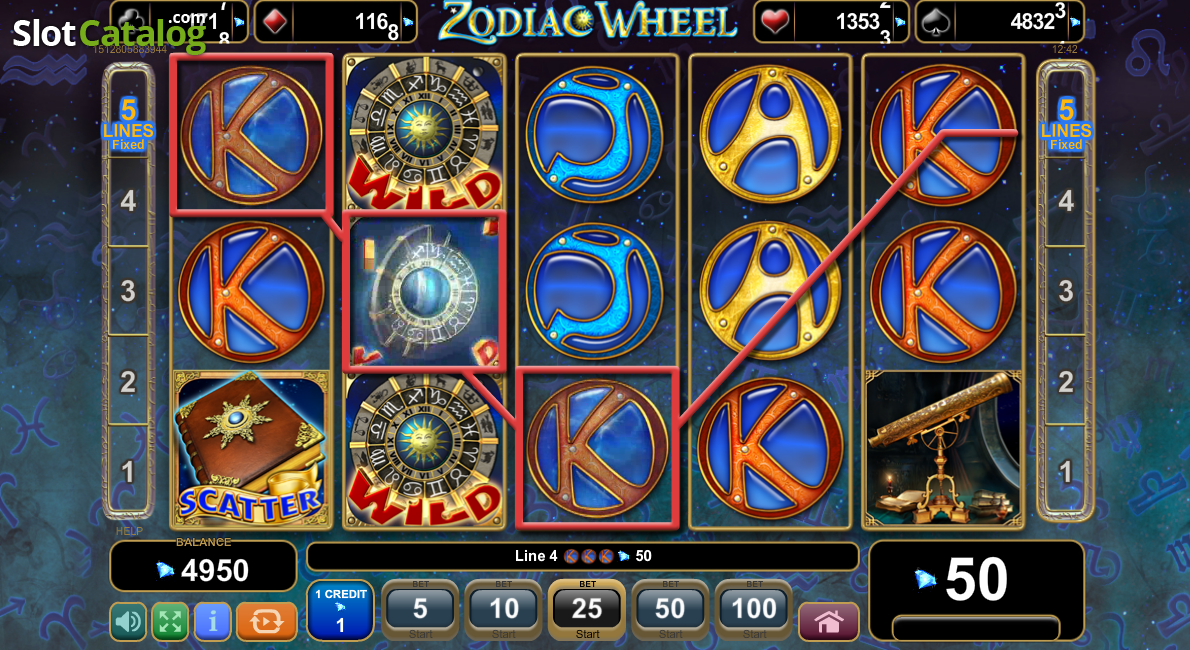
Task: Toggle fullscreen mode green icon
Action: [170, 622]
